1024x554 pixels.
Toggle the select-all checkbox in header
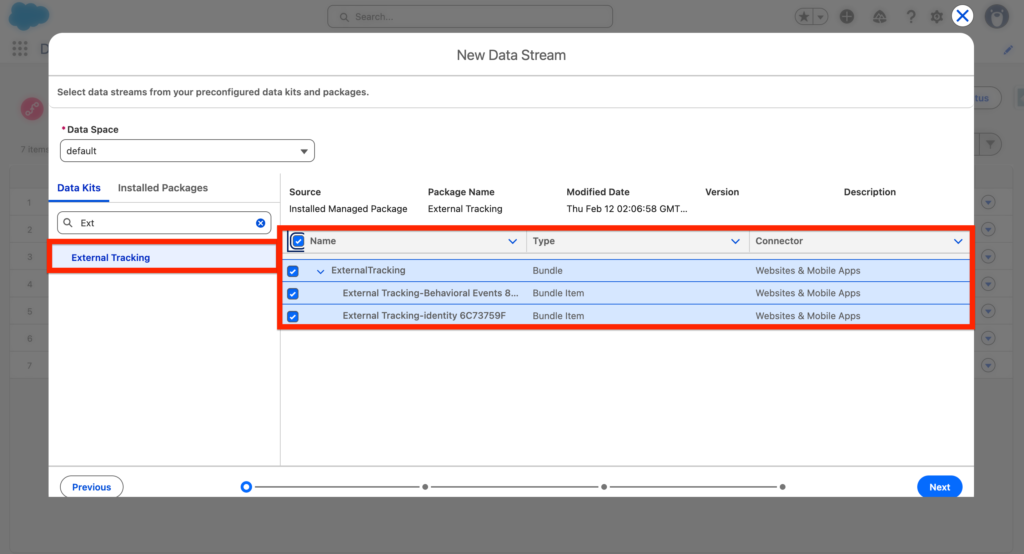point(298,241)
